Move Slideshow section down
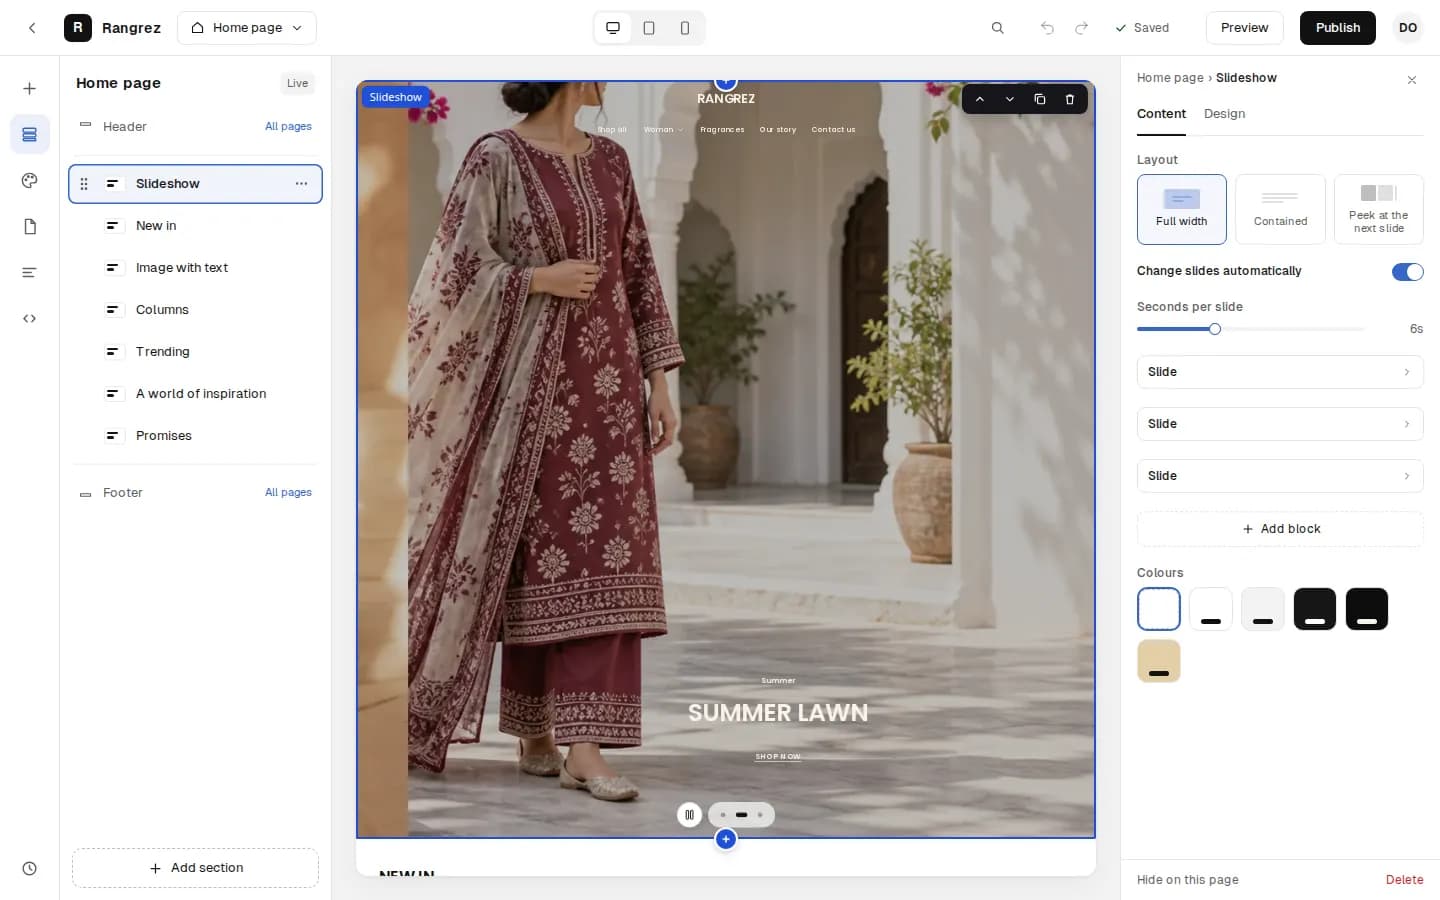This screenshot has height=900, width=1440. click(x=1010, y=100)
